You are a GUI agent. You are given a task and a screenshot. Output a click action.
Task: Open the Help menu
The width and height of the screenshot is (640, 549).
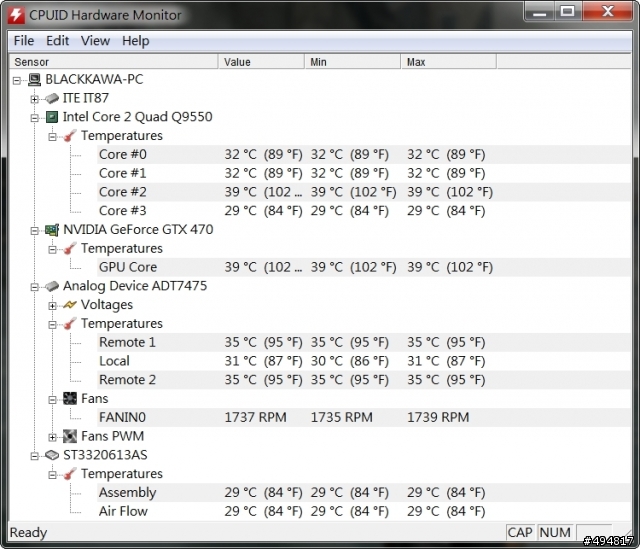click(136, 41)
